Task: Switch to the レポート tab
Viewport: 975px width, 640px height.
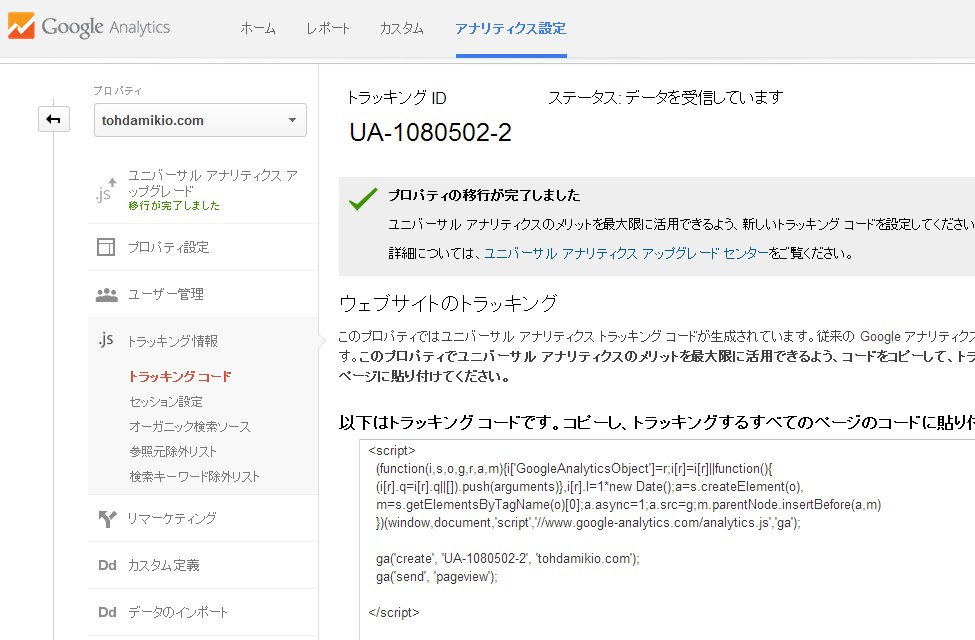Action: point(327,30)
